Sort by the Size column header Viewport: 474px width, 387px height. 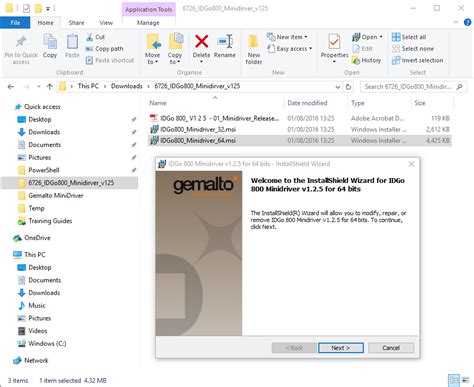[x=420, y=103]
